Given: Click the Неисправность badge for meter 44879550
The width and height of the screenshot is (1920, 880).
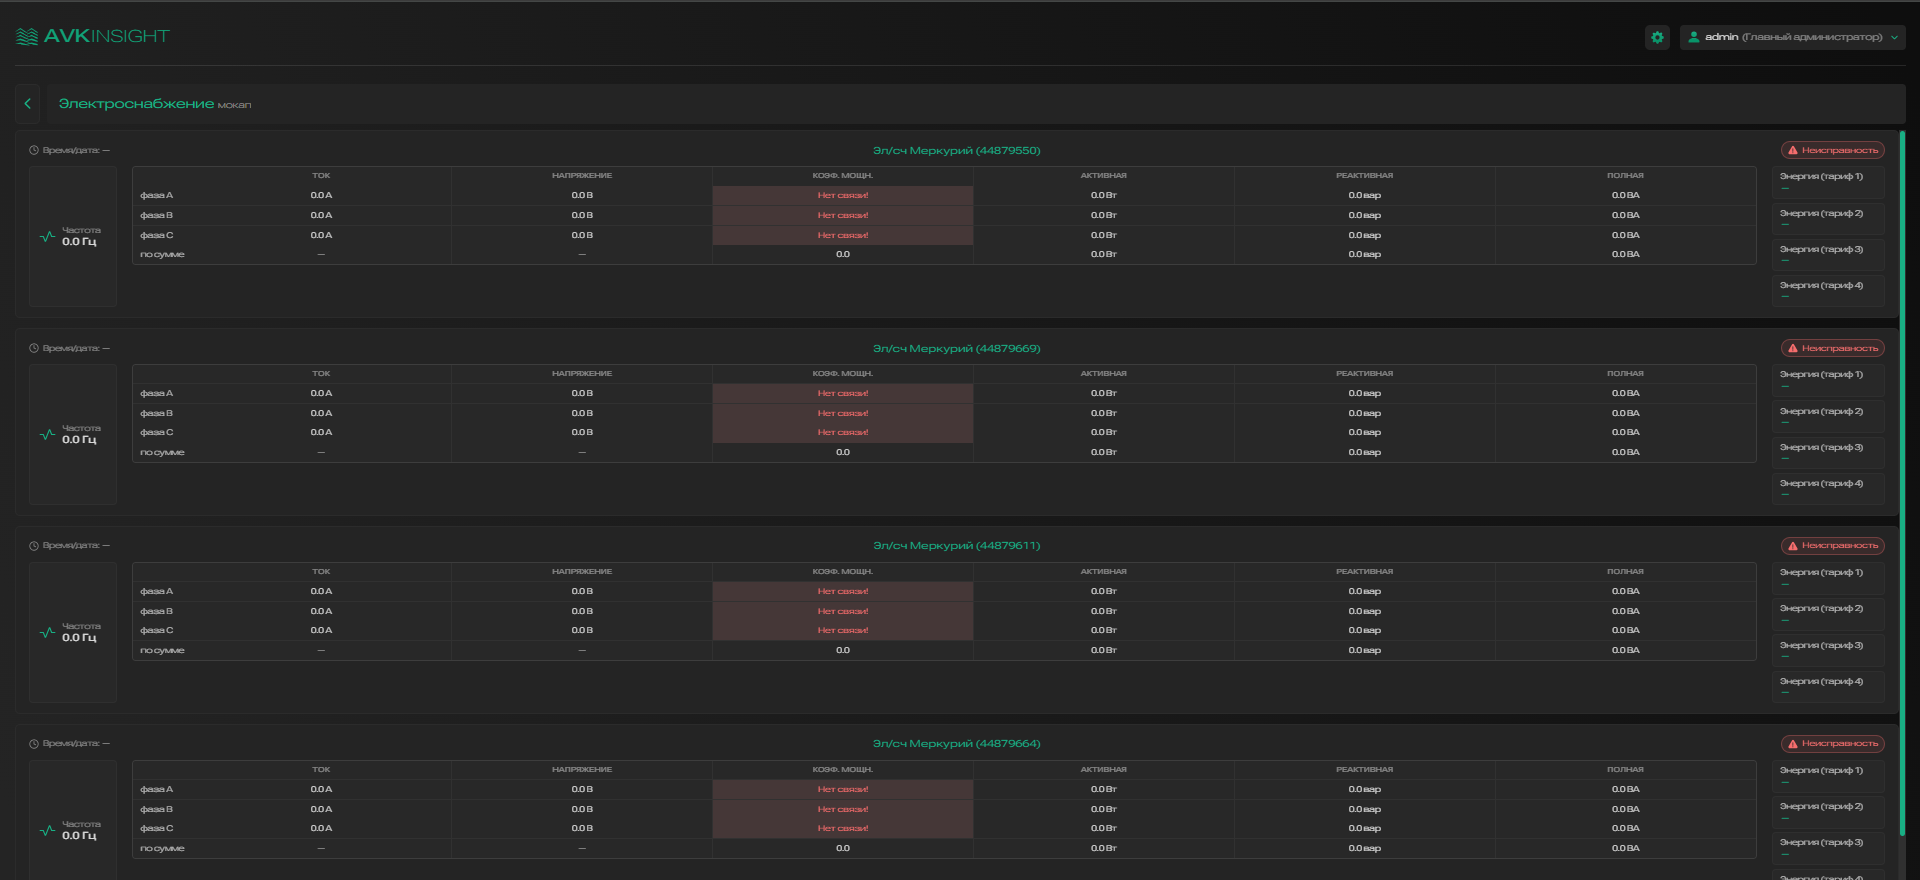Looking at the screenshot, I should pyautogui.click(x=1833, y=150).
